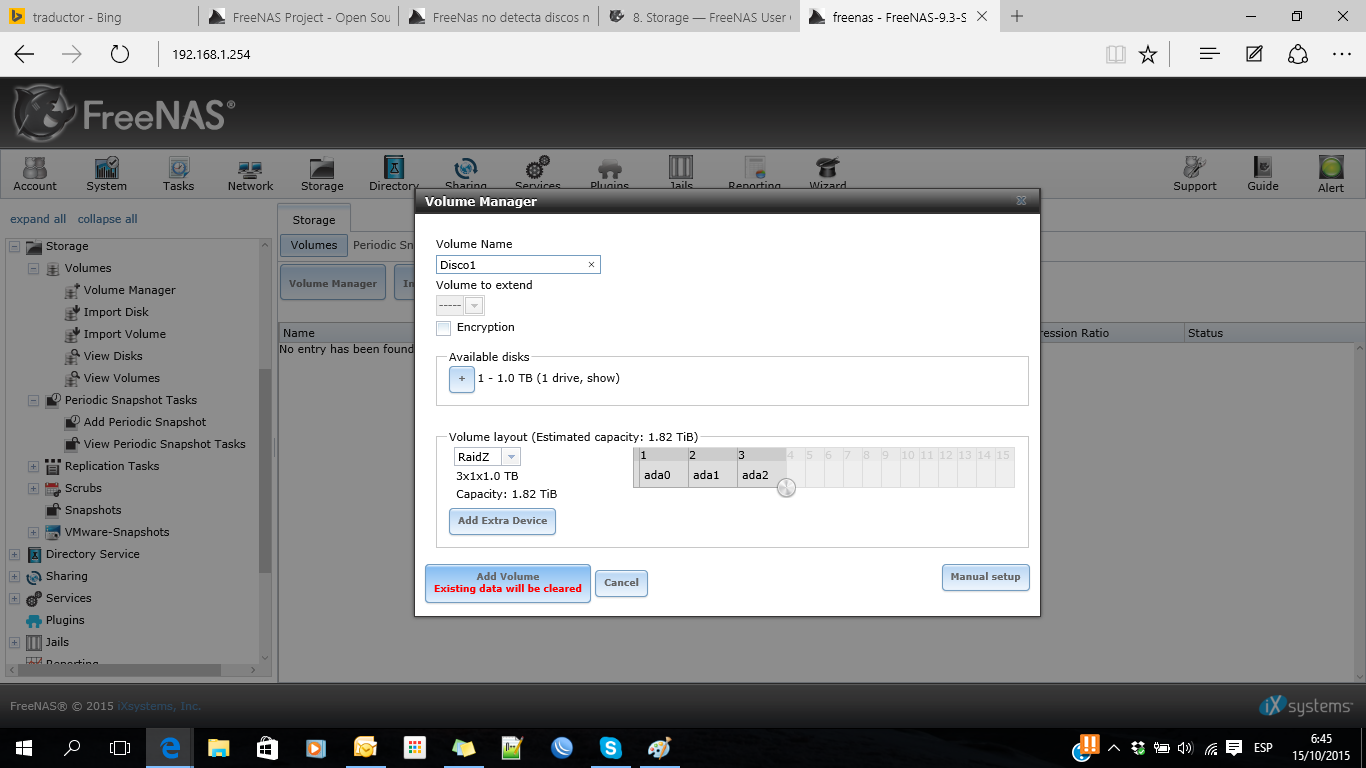Switch to FreeNas no detecta discos tab
The image size is (1366, 768).
(499, 17)
